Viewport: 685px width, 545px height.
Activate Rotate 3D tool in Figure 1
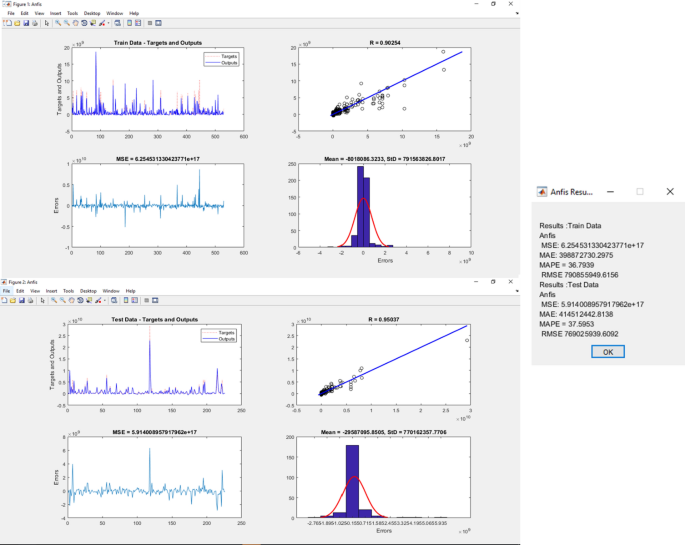[x=84, y=23]
